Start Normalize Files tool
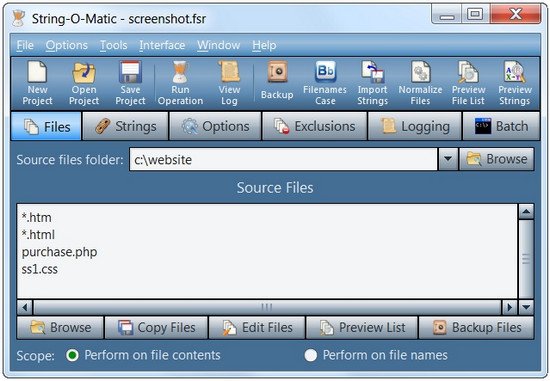This screenshot has width=550, height=381. (x=420, y=83)
